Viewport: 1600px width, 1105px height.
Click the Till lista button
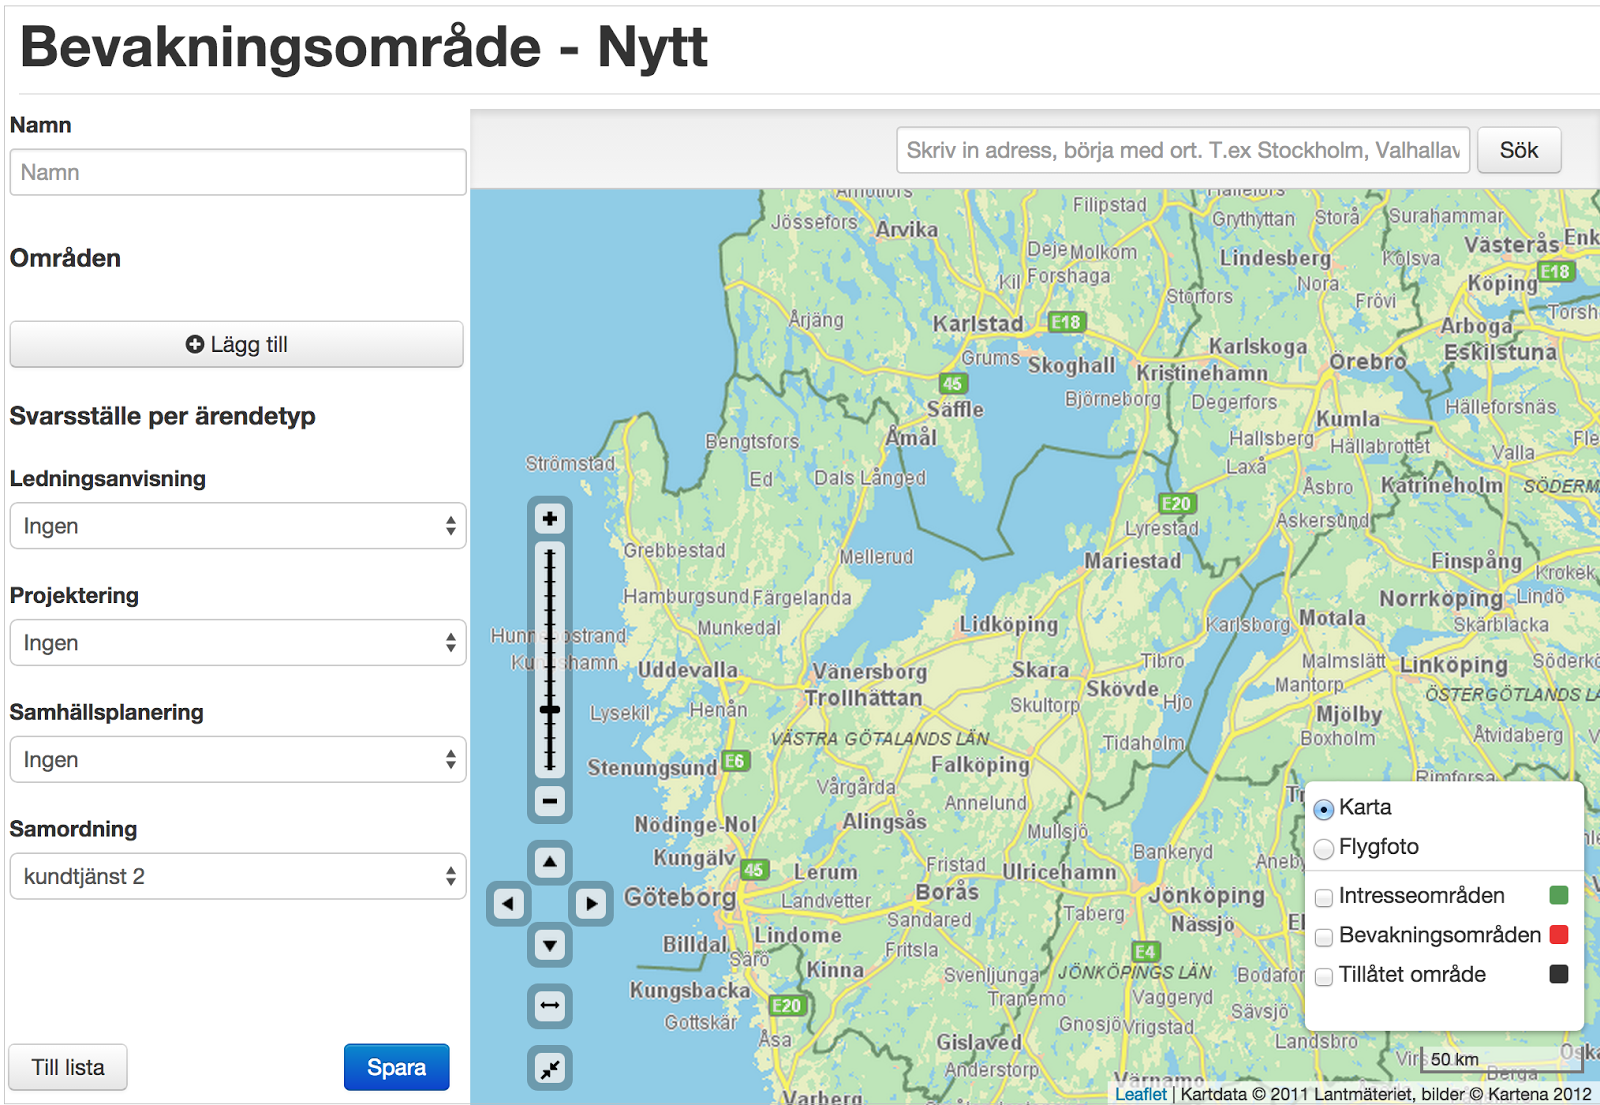[x=68, y=1067]
